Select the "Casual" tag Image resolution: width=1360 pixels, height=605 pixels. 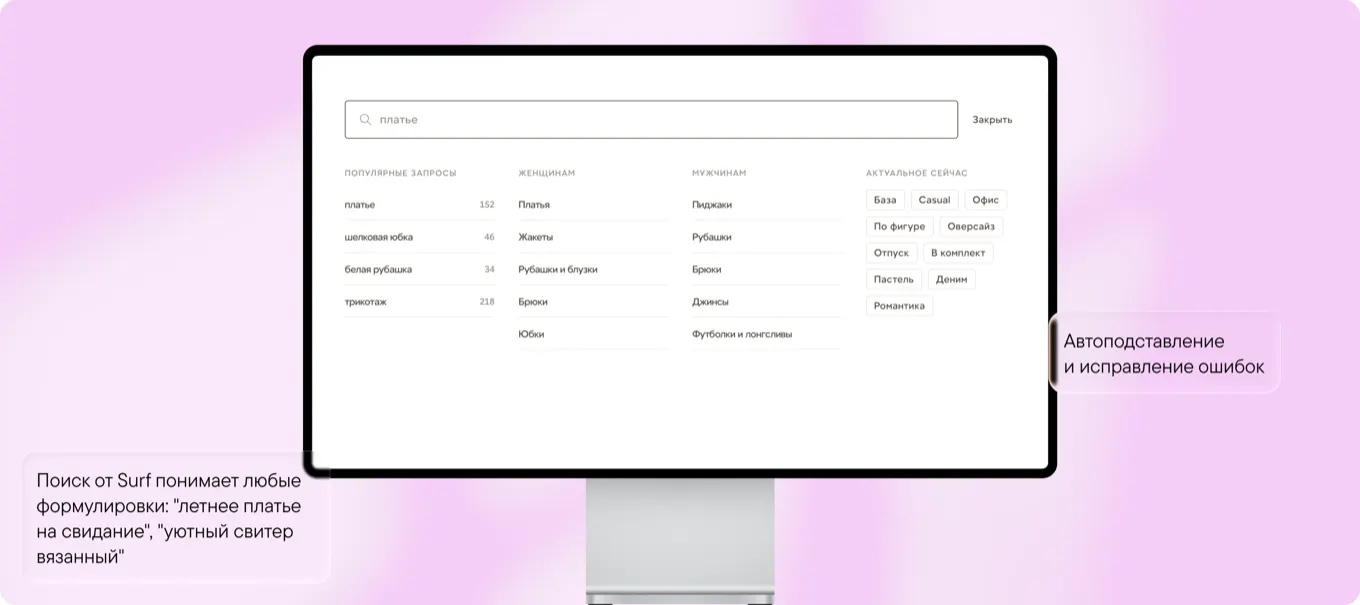(x=934, y=200)
